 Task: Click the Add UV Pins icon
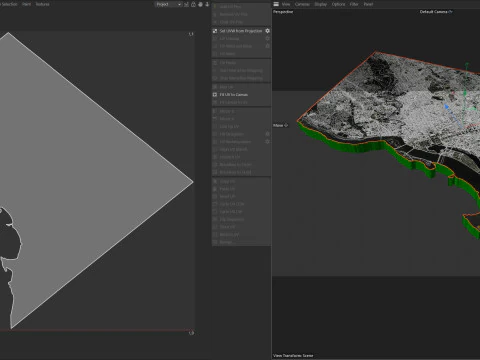215,7
